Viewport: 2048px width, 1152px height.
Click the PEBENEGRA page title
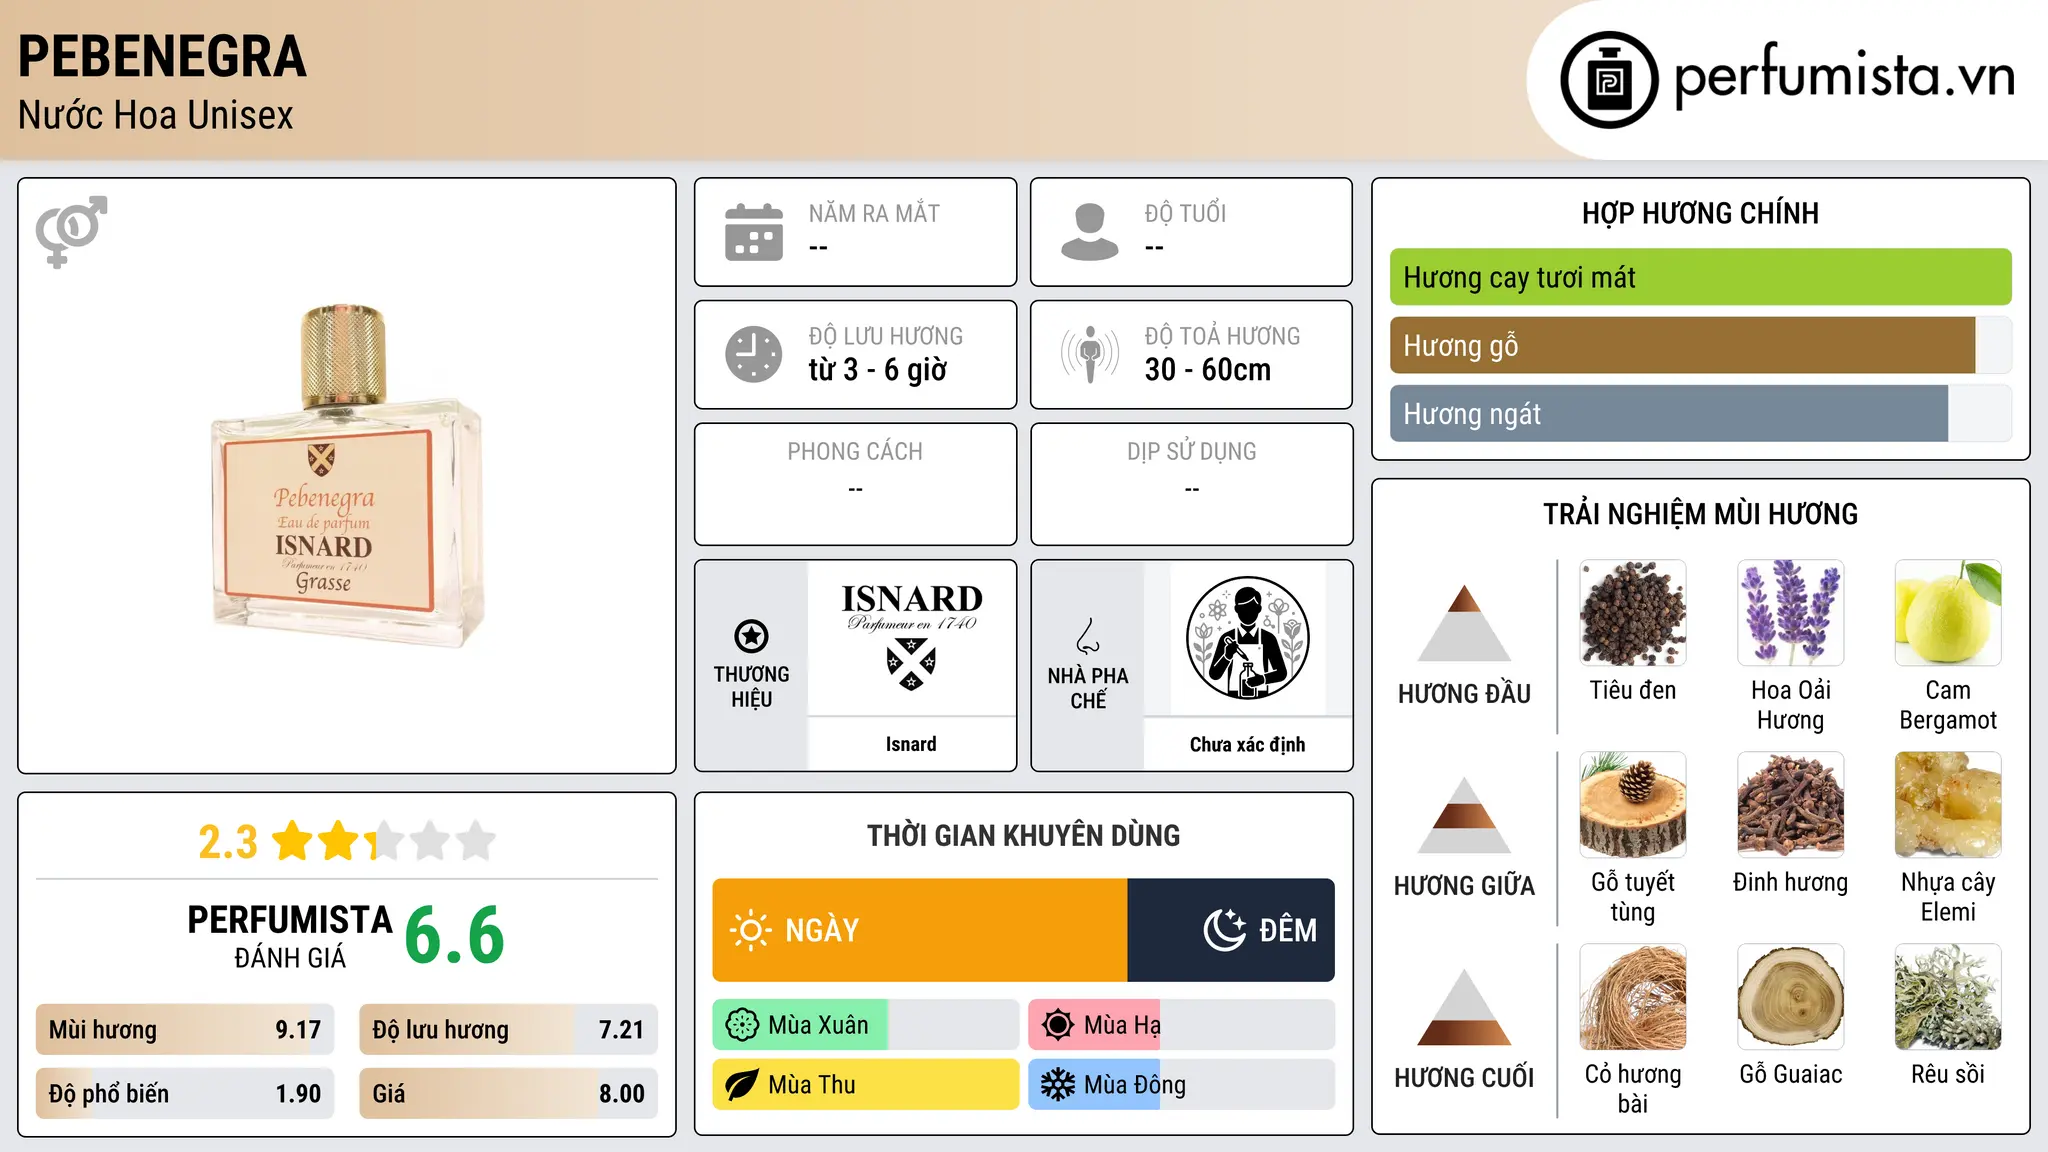[162, 56]
